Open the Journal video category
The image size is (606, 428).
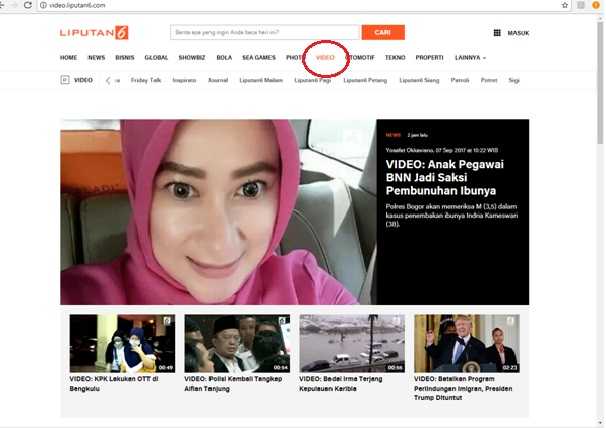coord(218,80)
